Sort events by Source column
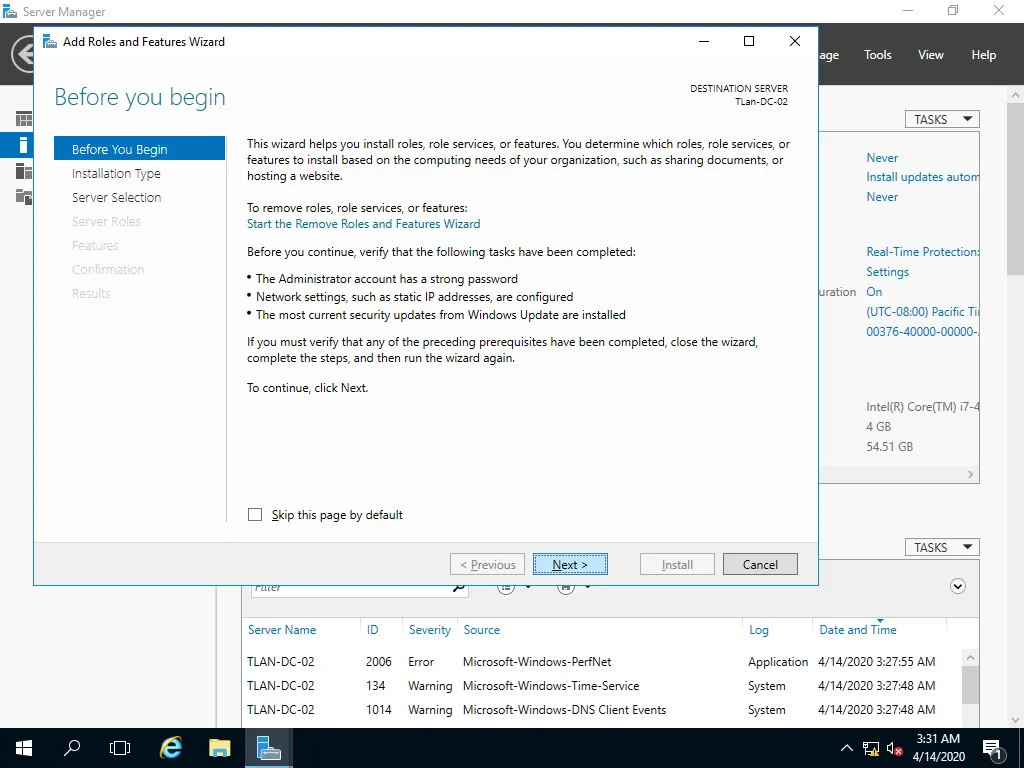 (x=481, y=630)
